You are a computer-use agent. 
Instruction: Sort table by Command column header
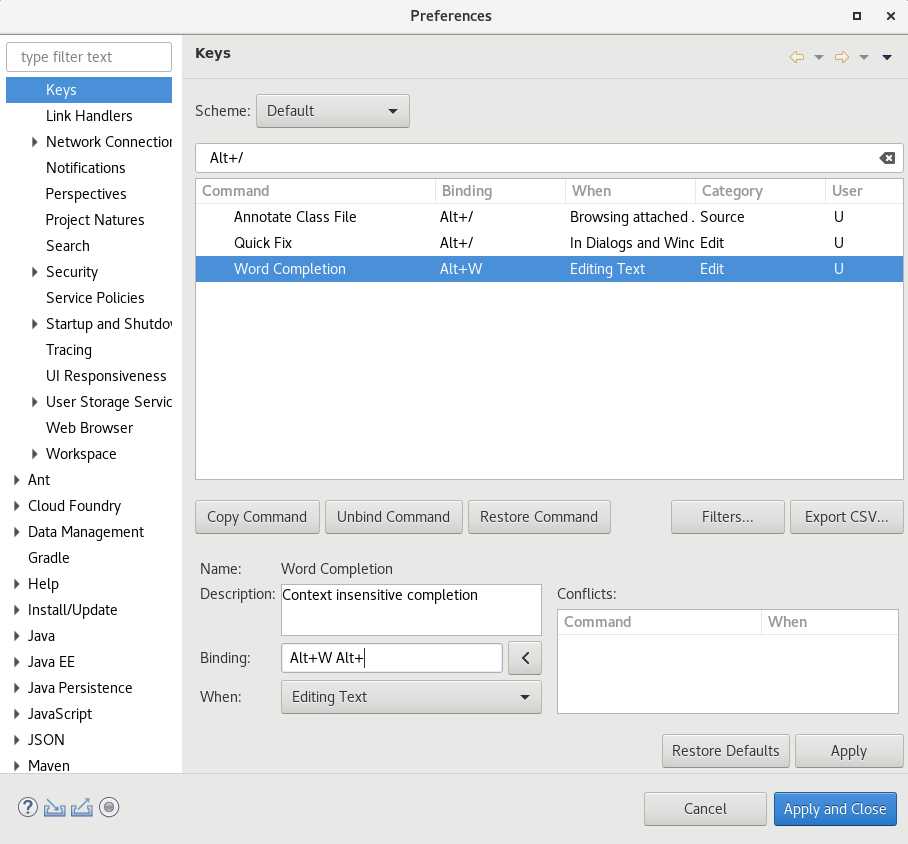tap(316, 191)
